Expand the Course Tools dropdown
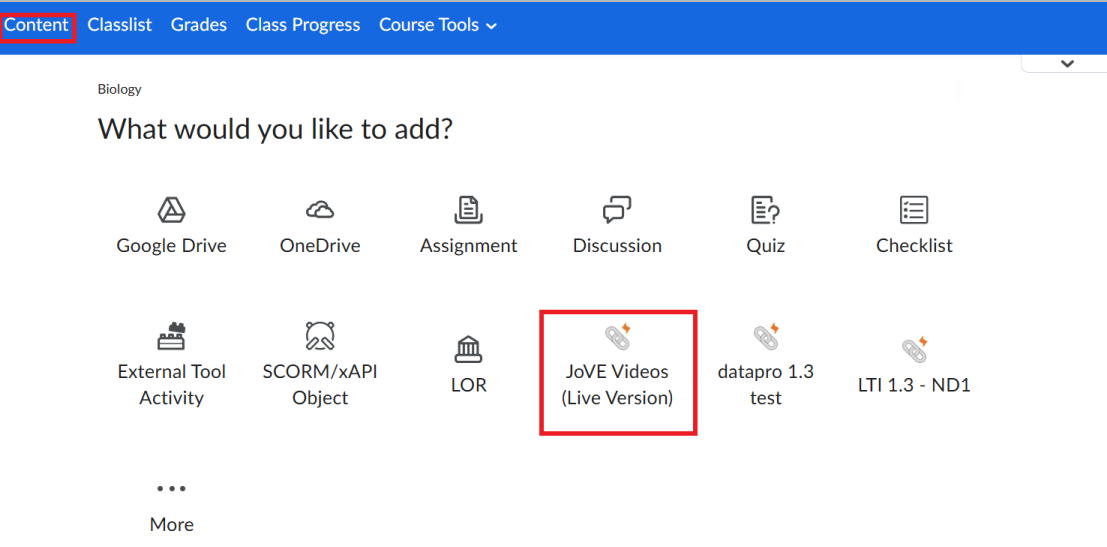This screenshot has width=1107, height=547. [438, 25]
